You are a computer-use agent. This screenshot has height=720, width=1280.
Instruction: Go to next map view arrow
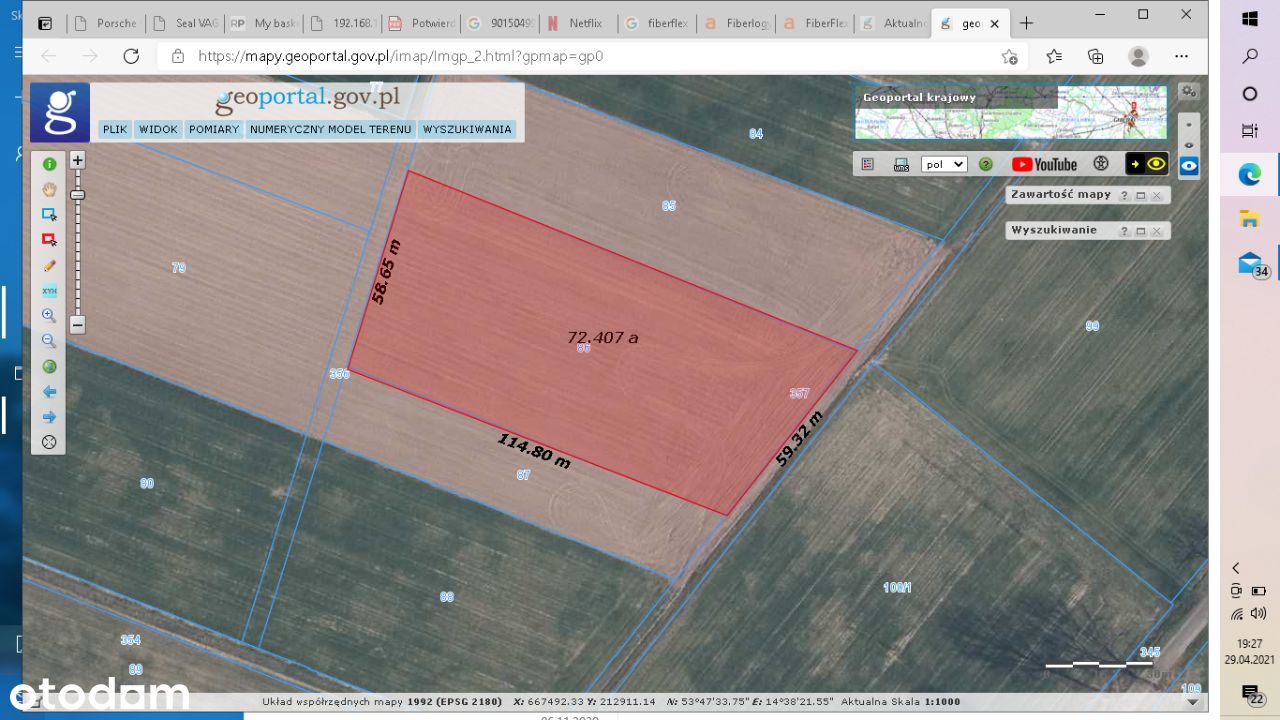click(49, 417)
